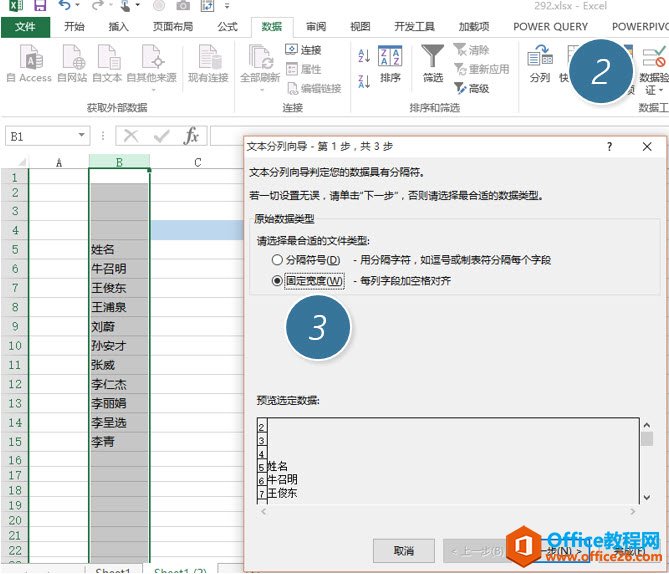The height and width of the screenshot is (574, 669).
Task: Click the From Text (自文本) import icon
Action: point(107,62)
